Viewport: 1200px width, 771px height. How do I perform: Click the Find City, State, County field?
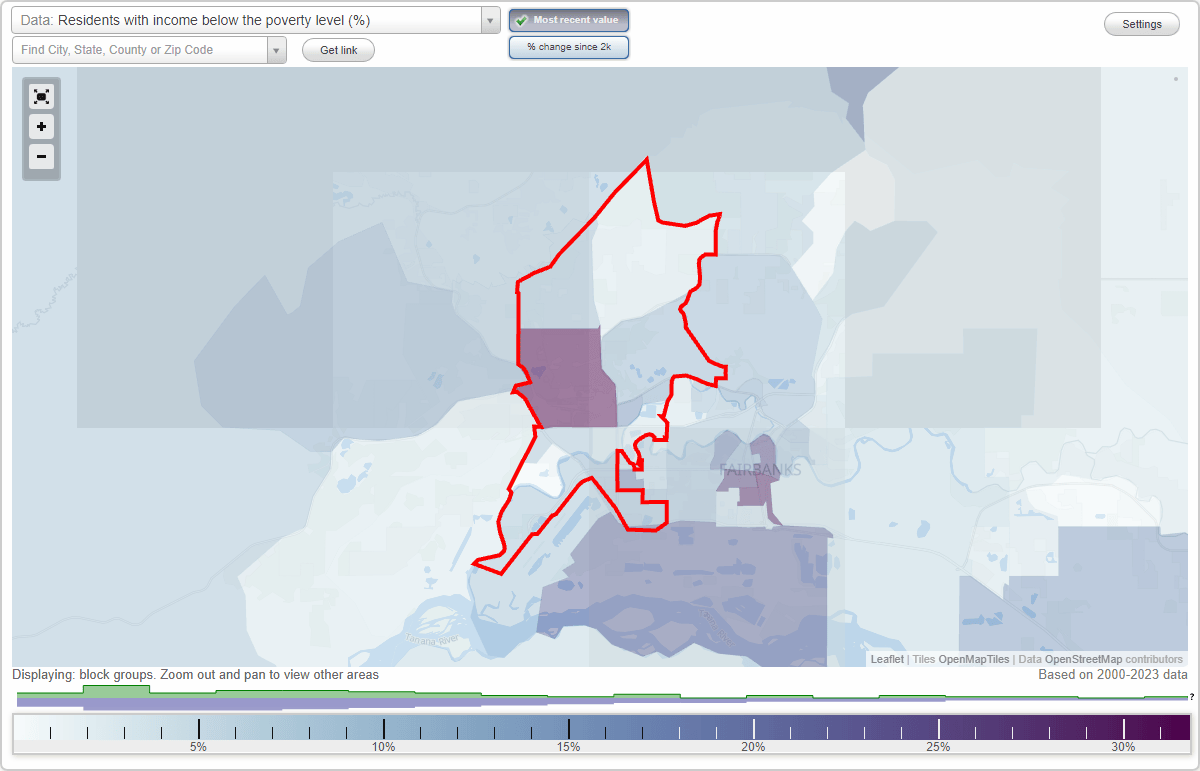(140, 50)
